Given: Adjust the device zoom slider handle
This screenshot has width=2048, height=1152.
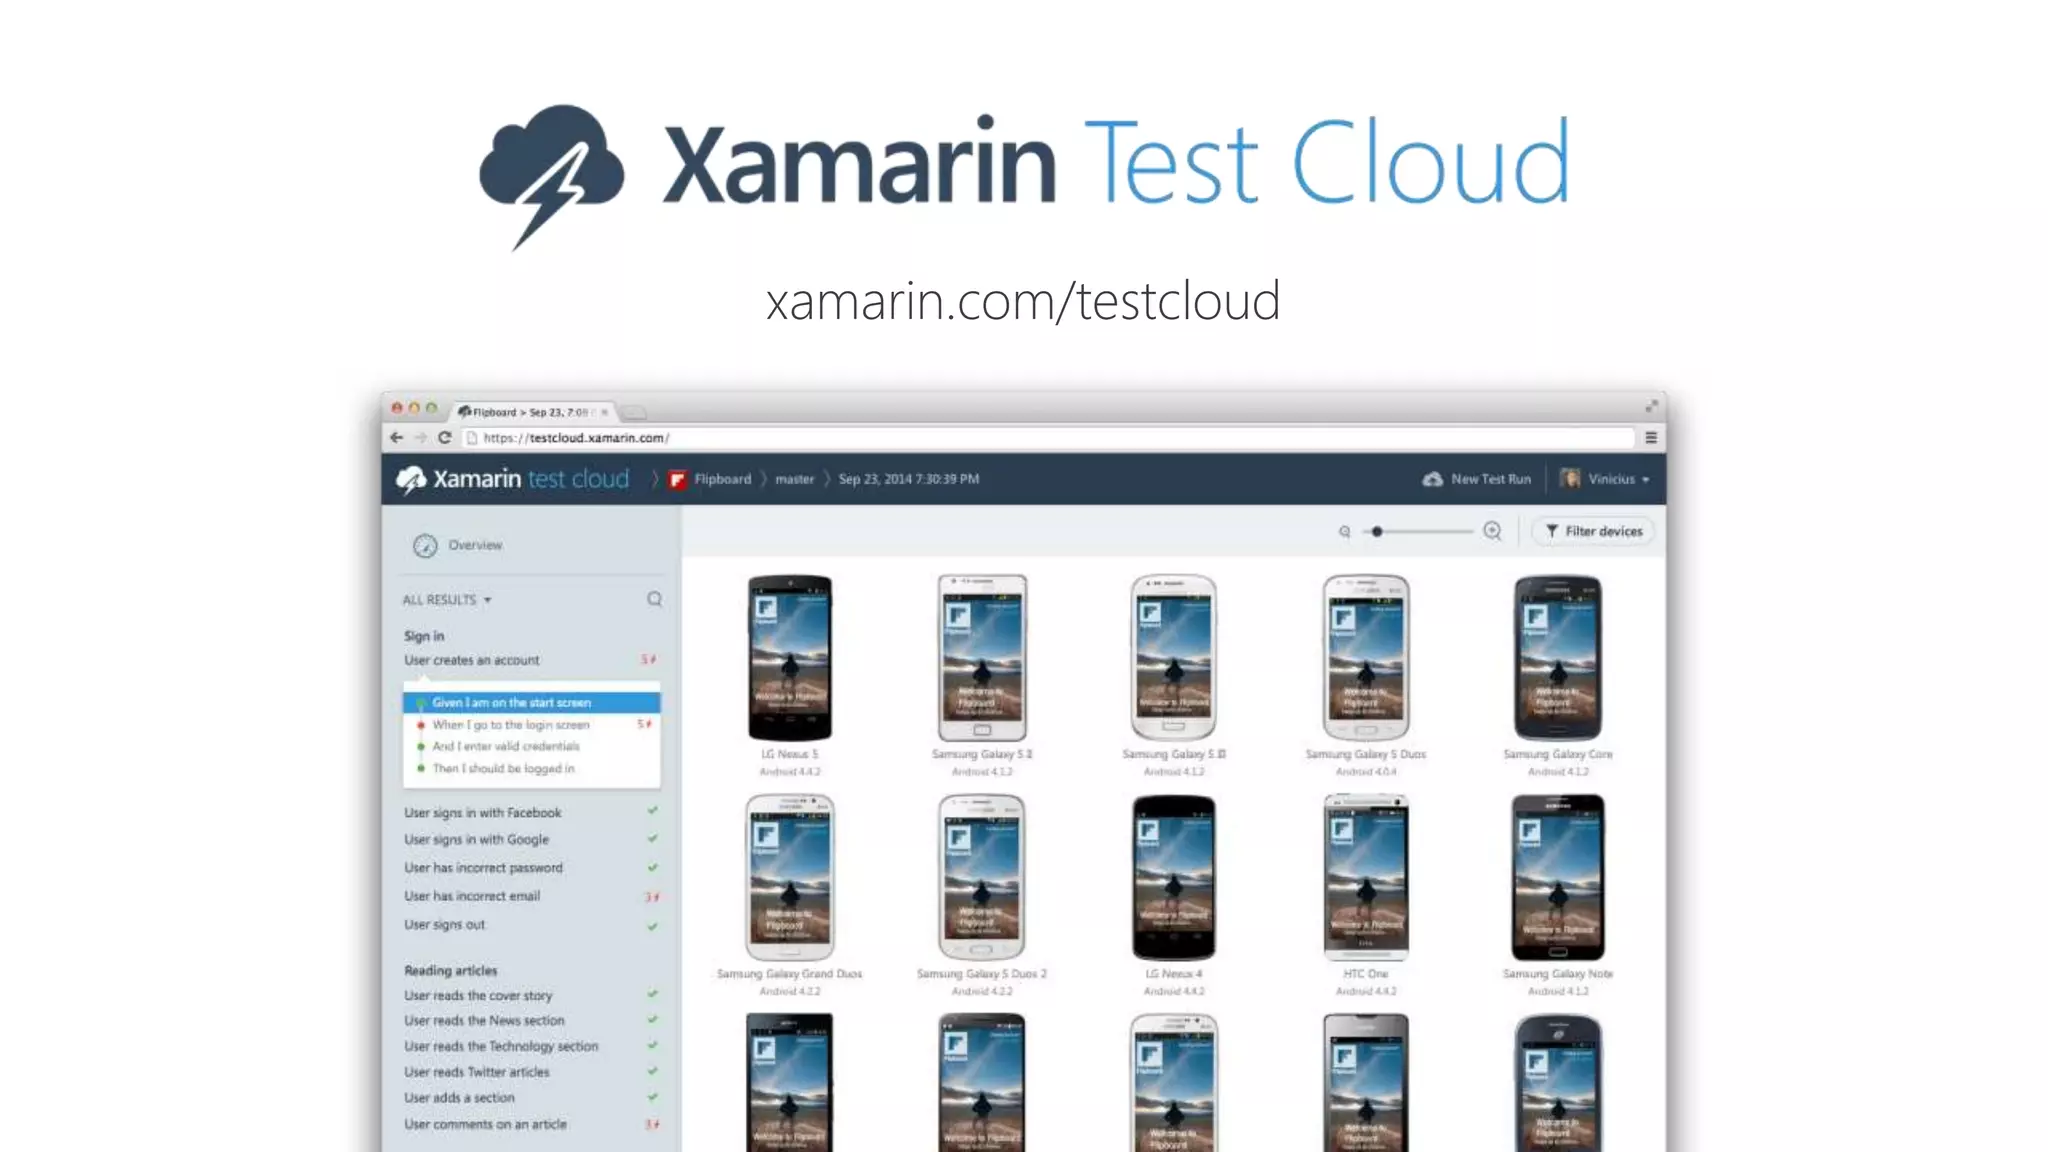Looking at the screenshot, I should point(1377,531).
